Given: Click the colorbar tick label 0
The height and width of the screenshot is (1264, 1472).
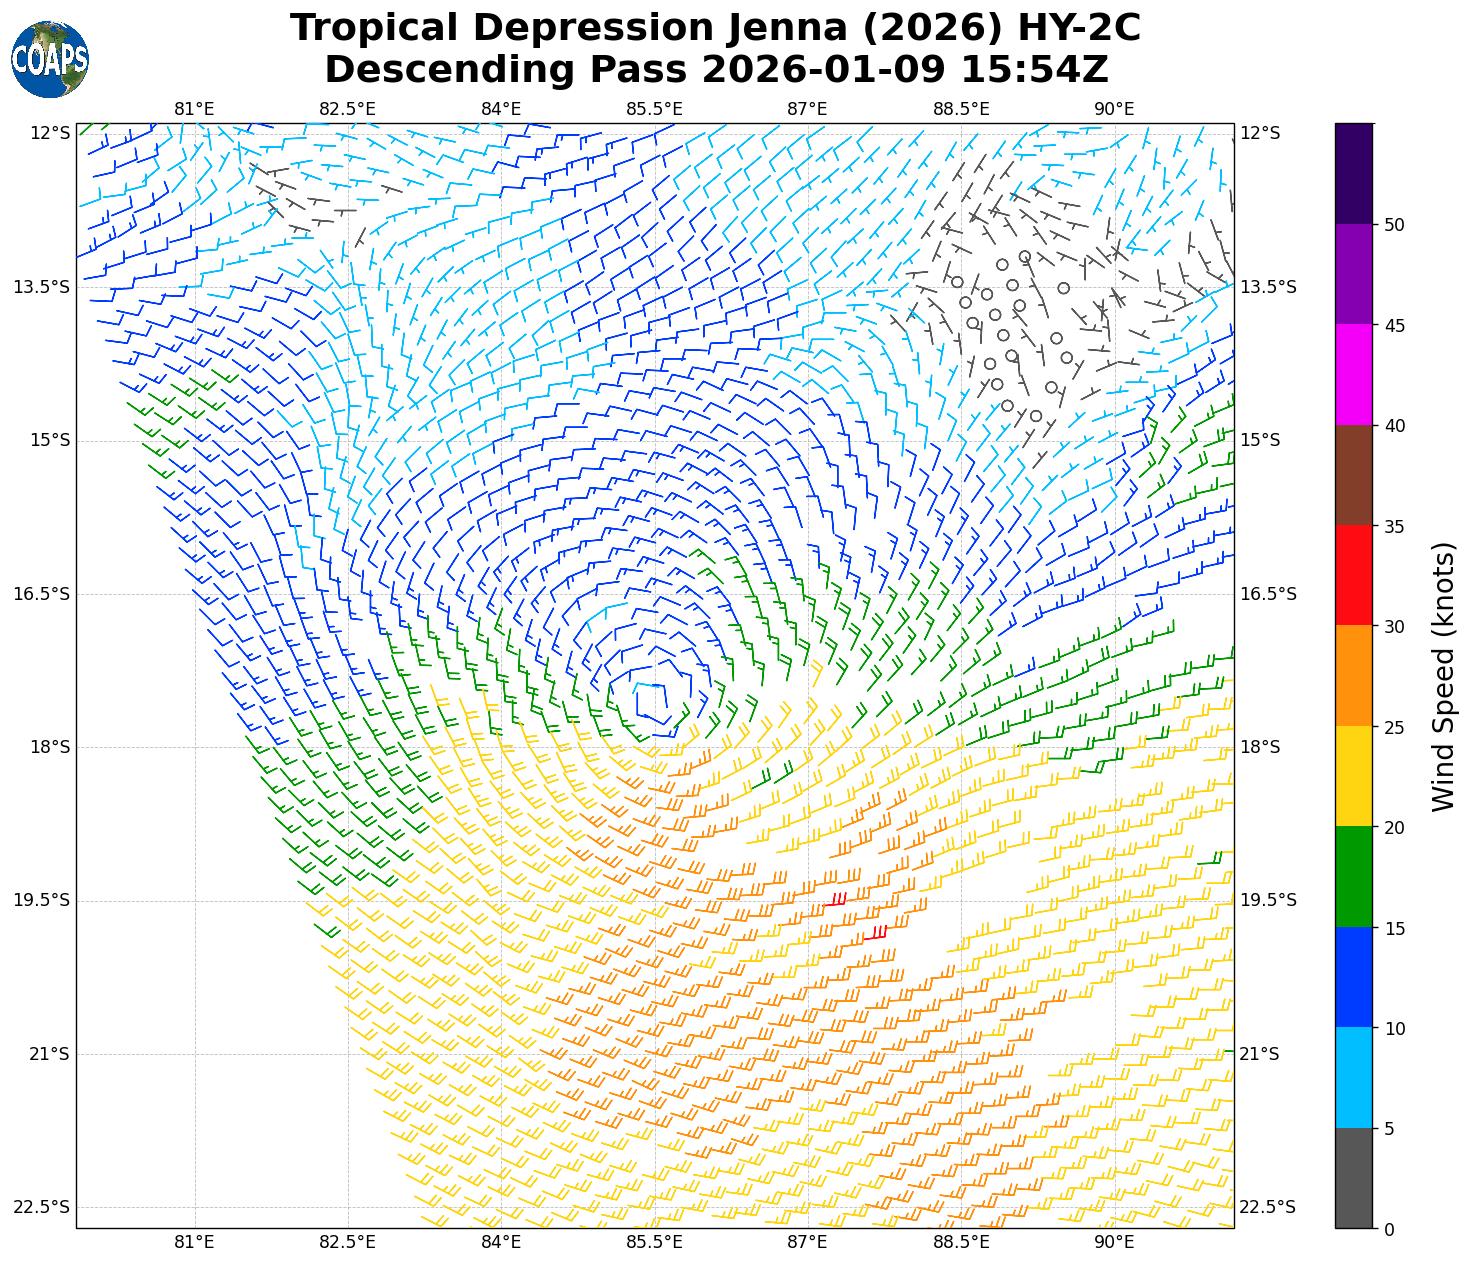Looking at the screenshot, I should [x=1387, y=1229].
